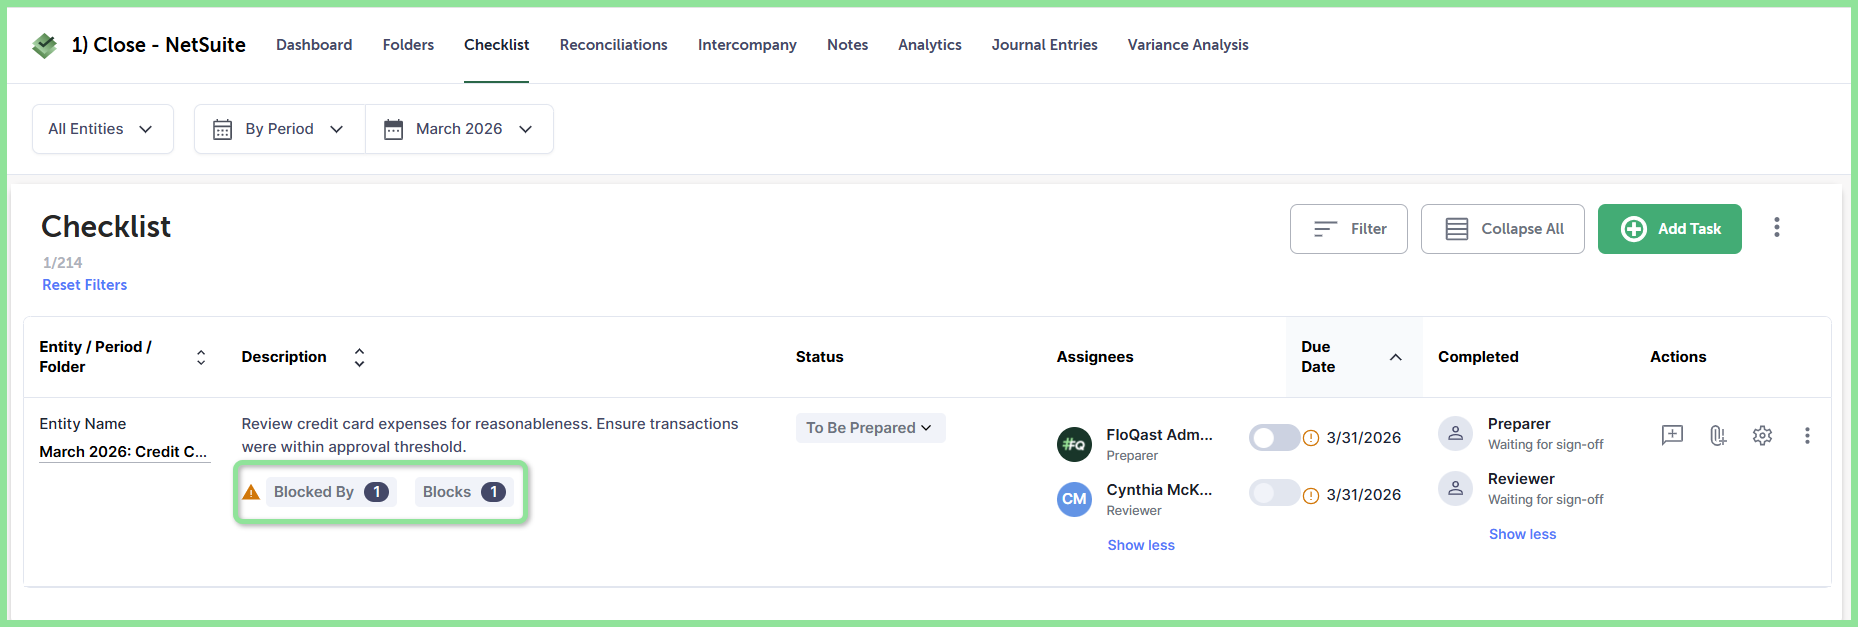
Task: Click the attachment paperclip icon
Action: [1718, 435]
